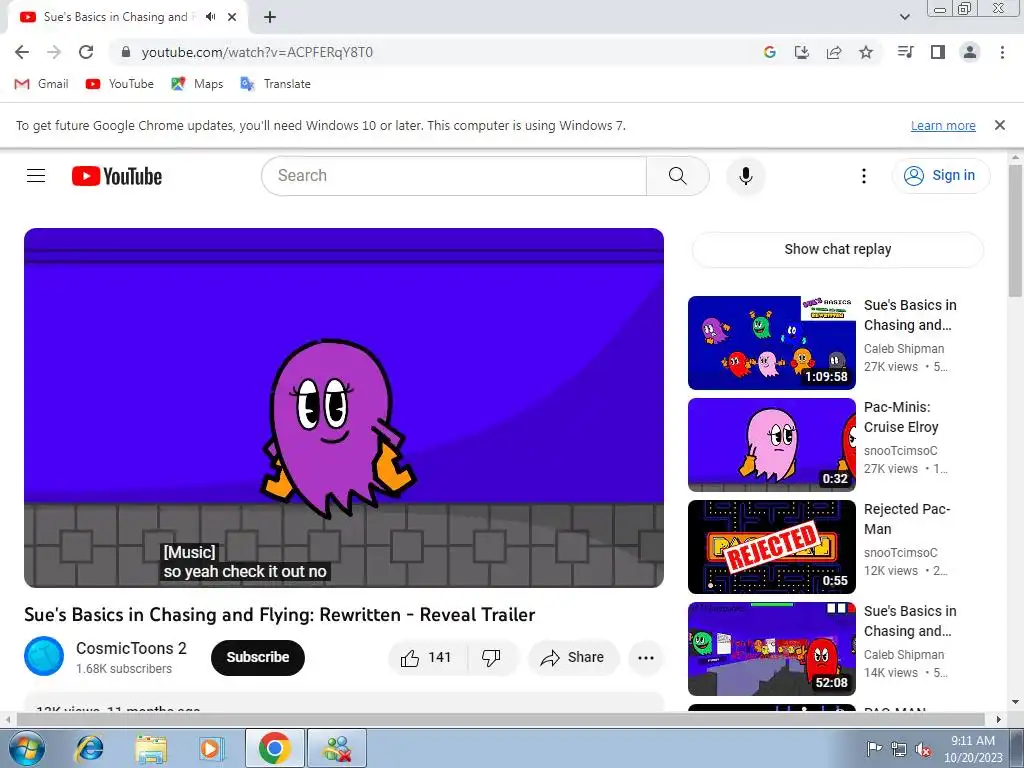The width and height of the screenshot is (1024, 768).
Task: Open the 1:09:58 Sue's Basics thumbnail
Action: 772,343
